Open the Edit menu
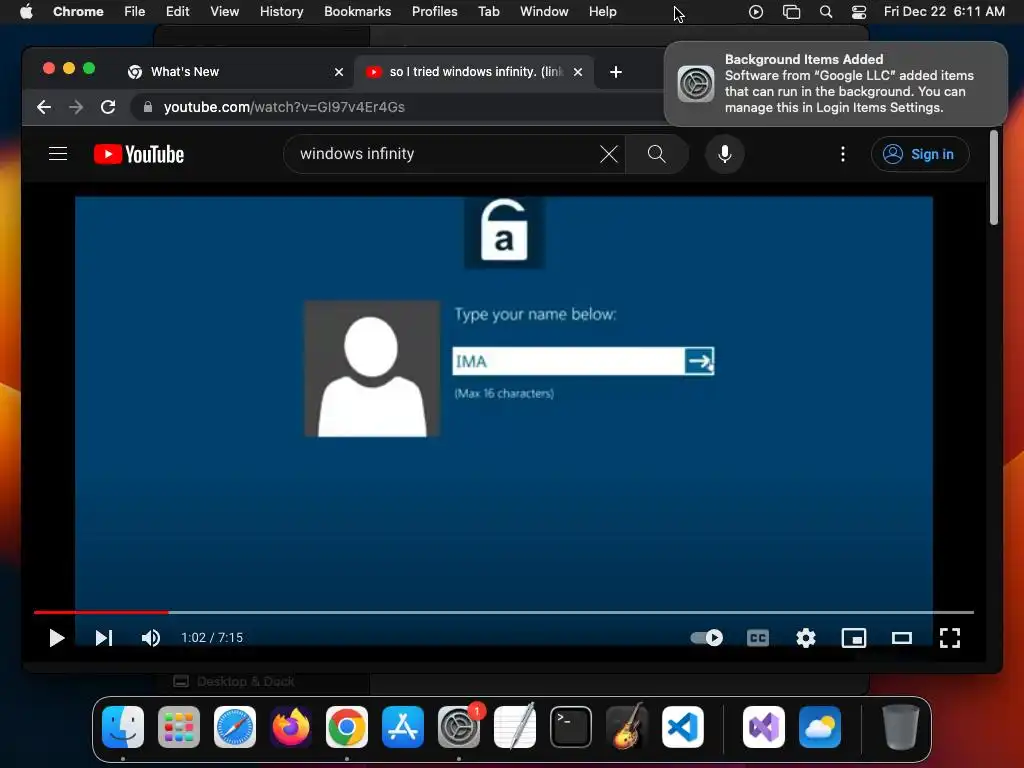 177,12
